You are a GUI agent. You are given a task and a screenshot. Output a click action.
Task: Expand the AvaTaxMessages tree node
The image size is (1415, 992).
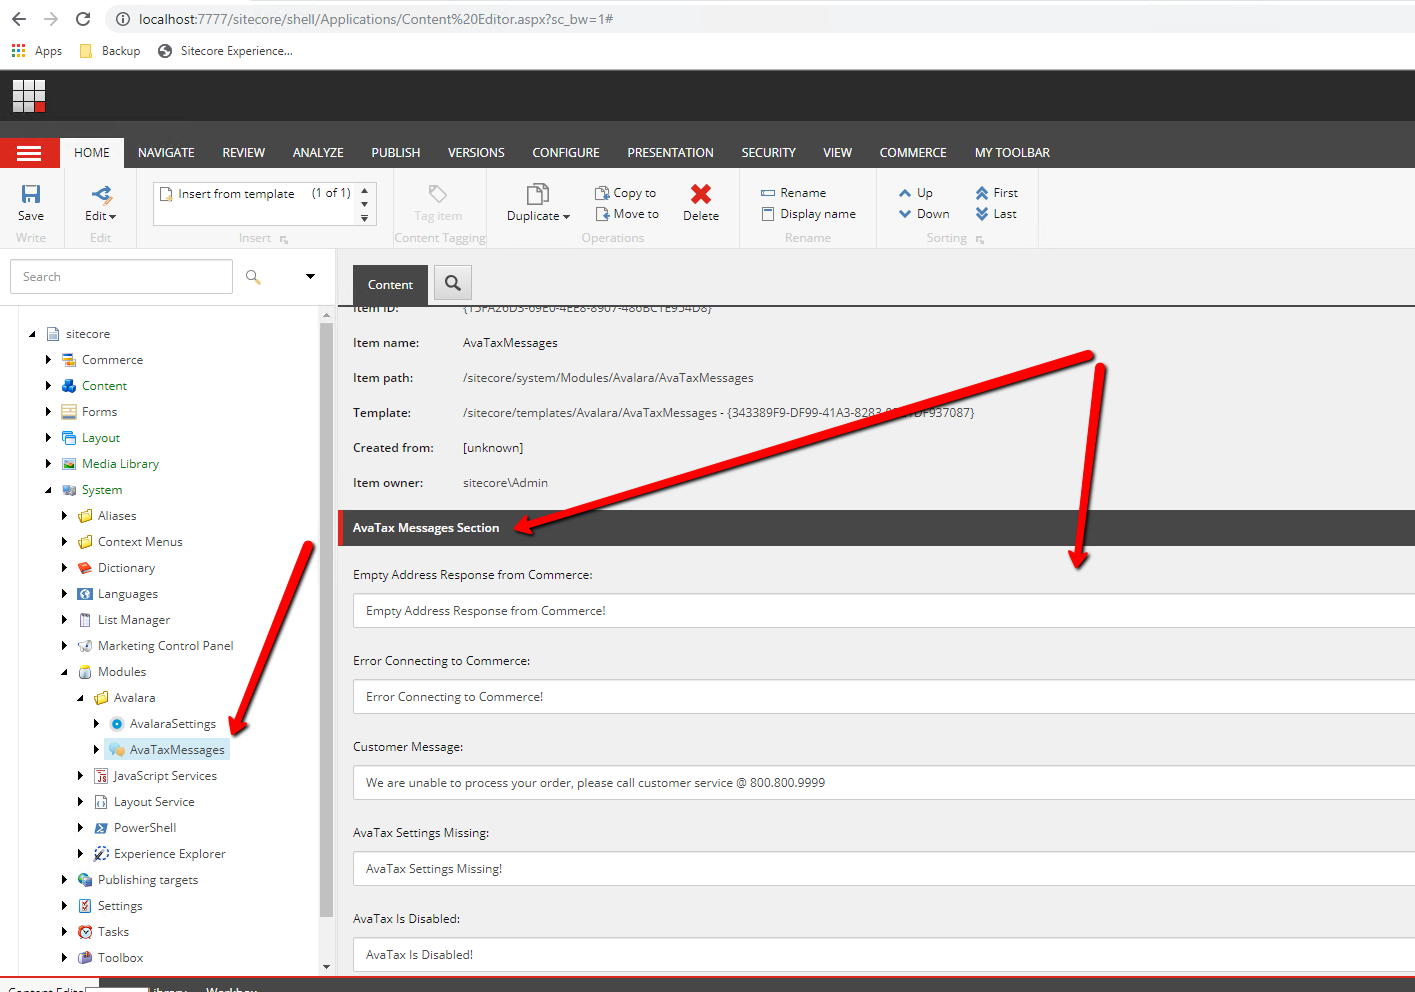[96, 750]
